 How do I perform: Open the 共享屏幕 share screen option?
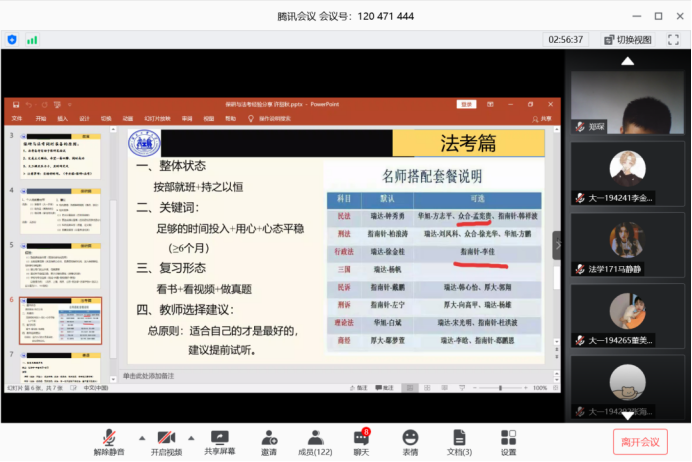219,441
